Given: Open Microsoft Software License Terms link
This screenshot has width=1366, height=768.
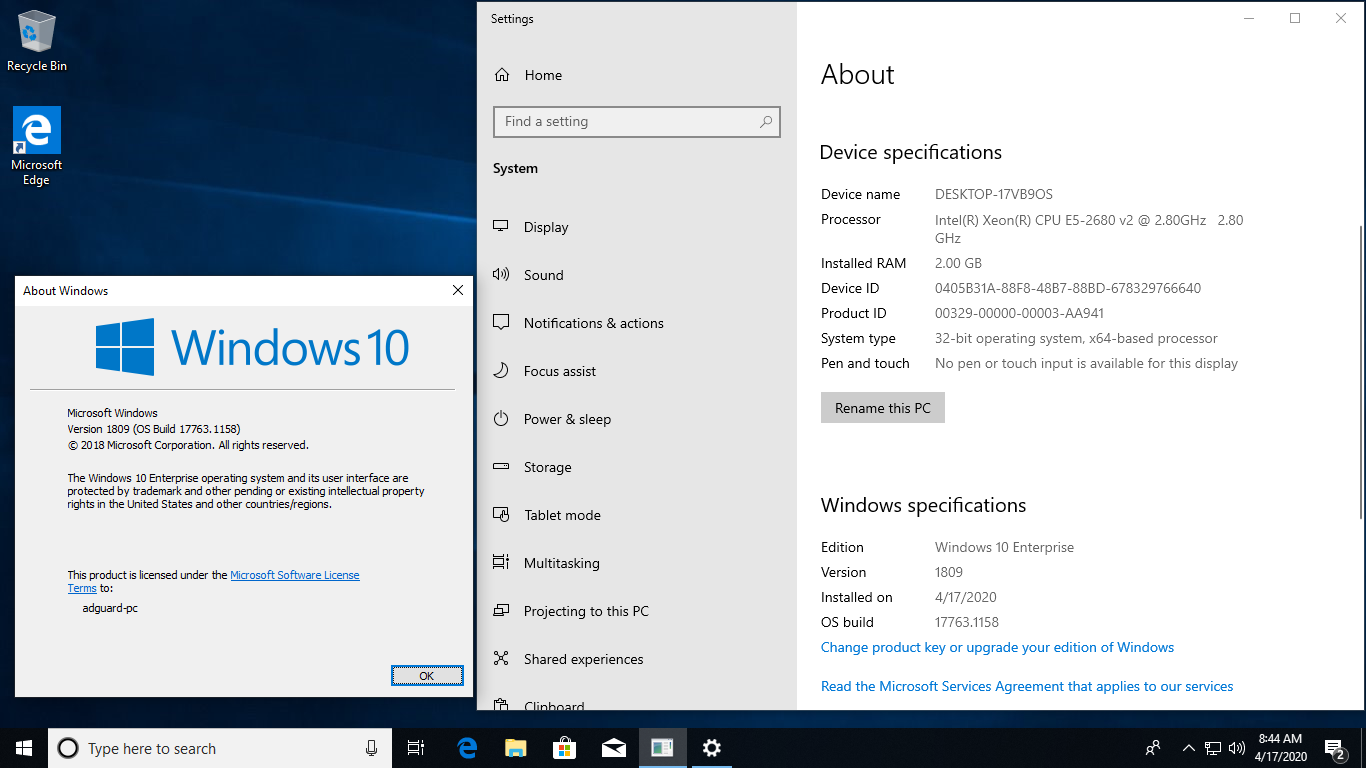Looking at the screenshot, I should (294, 575).
